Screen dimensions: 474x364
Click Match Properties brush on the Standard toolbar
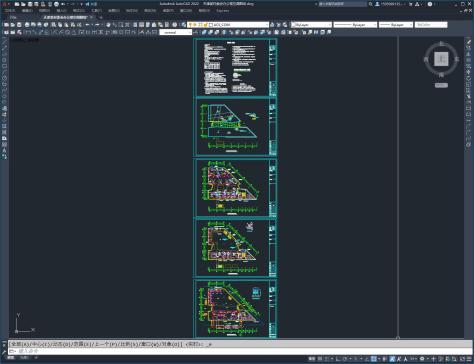click(72, 25)
